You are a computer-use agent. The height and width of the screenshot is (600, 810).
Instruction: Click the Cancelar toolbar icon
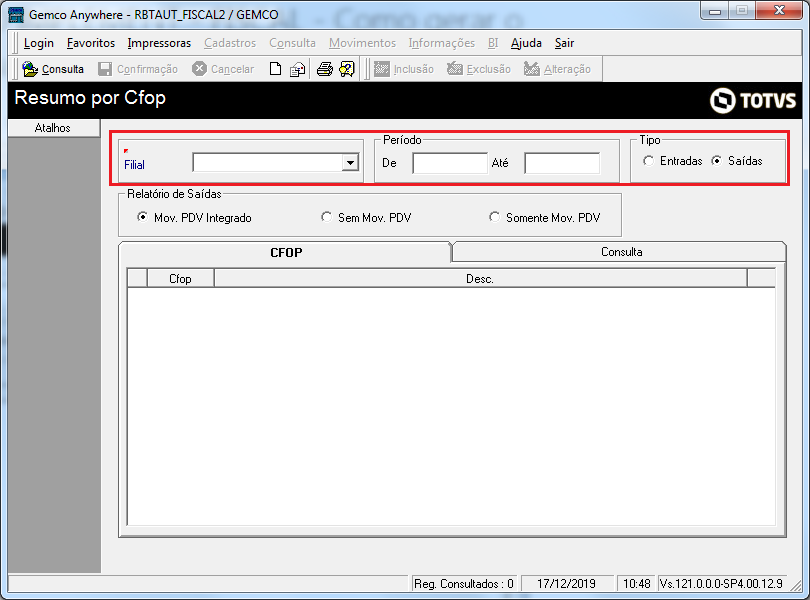click(199, 69)
